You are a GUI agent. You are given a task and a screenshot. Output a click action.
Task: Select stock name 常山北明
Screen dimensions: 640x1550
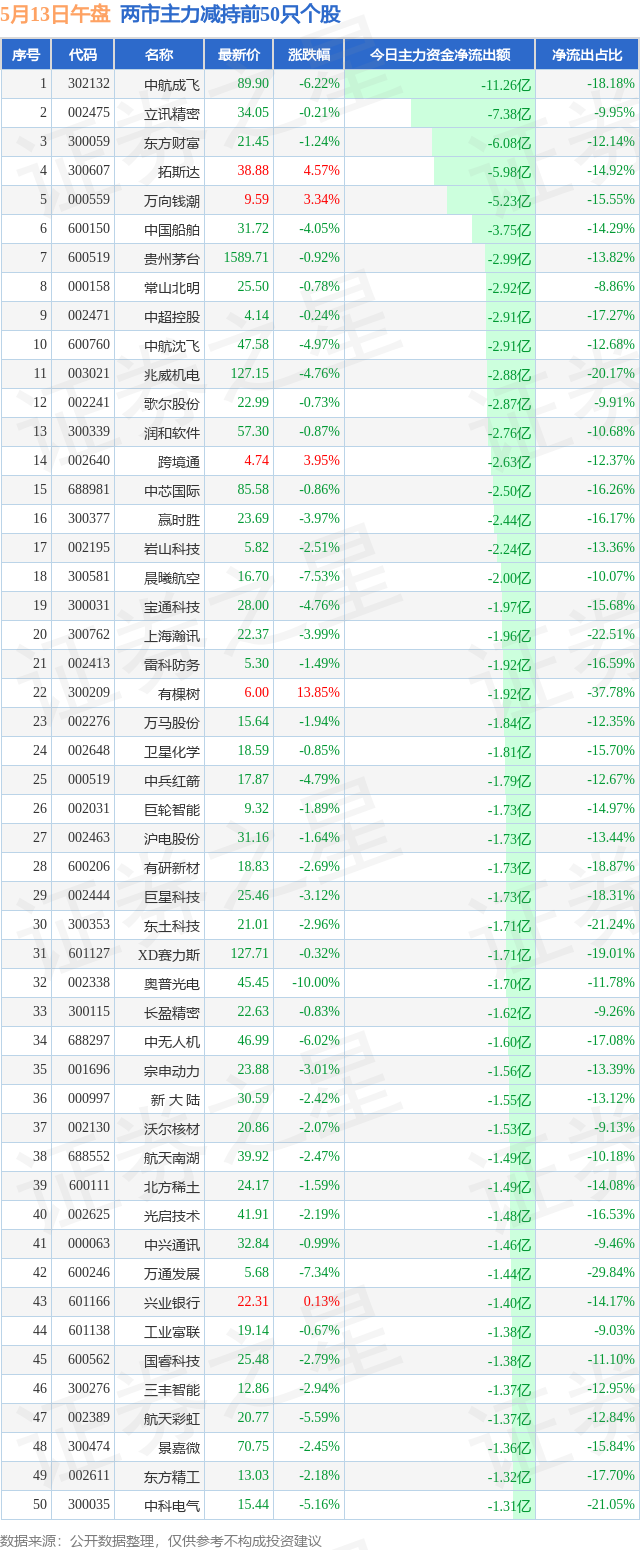172,287
